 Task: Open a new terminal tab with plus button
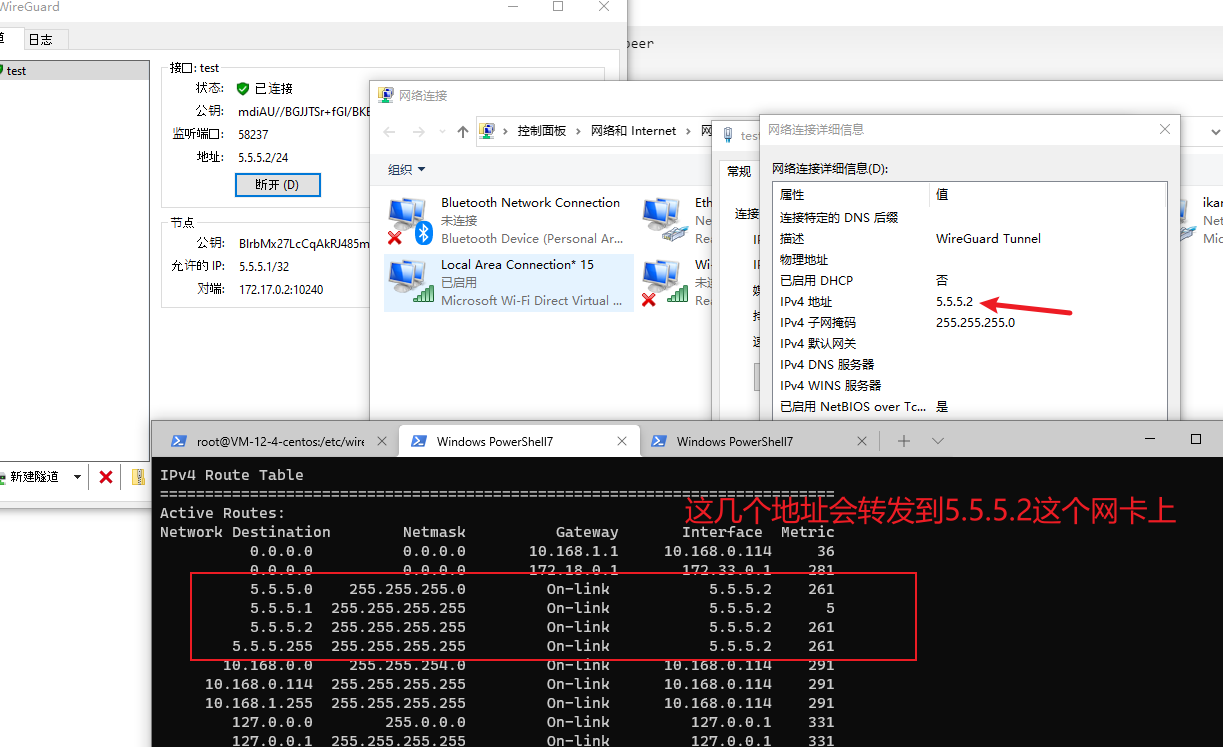click(x=904, y=441)
